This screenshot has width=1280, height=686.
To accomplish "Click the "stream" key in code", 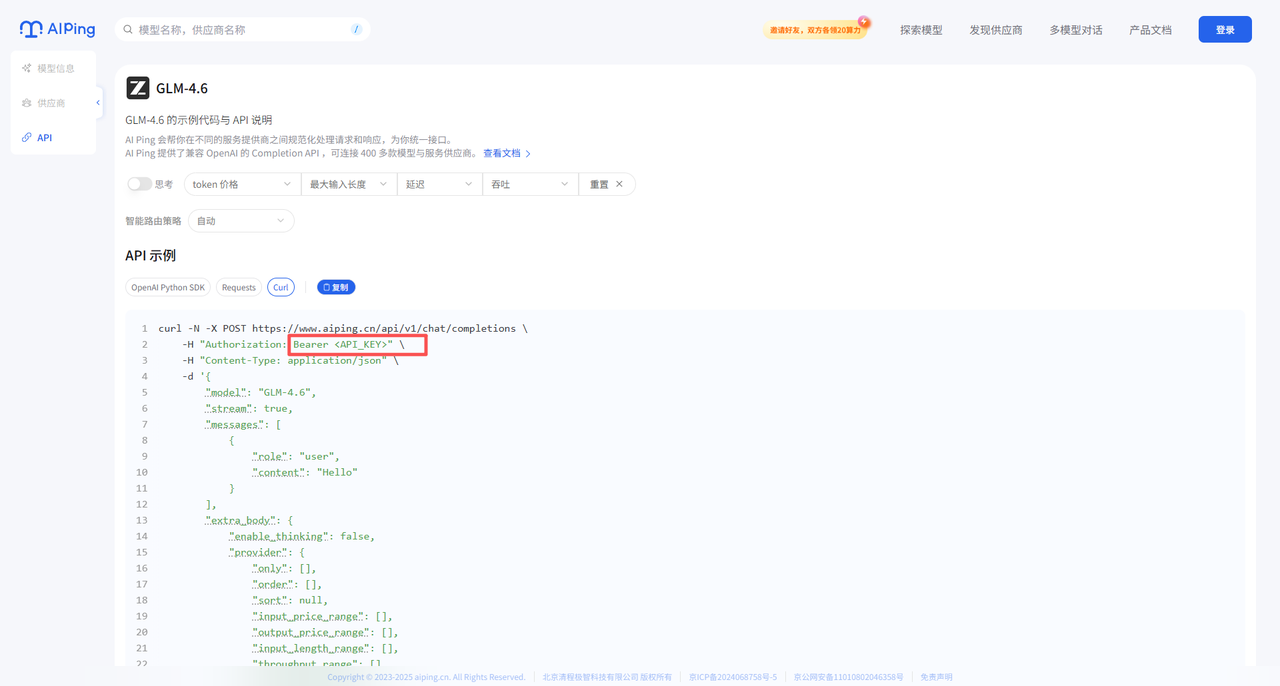I will 228,408.
